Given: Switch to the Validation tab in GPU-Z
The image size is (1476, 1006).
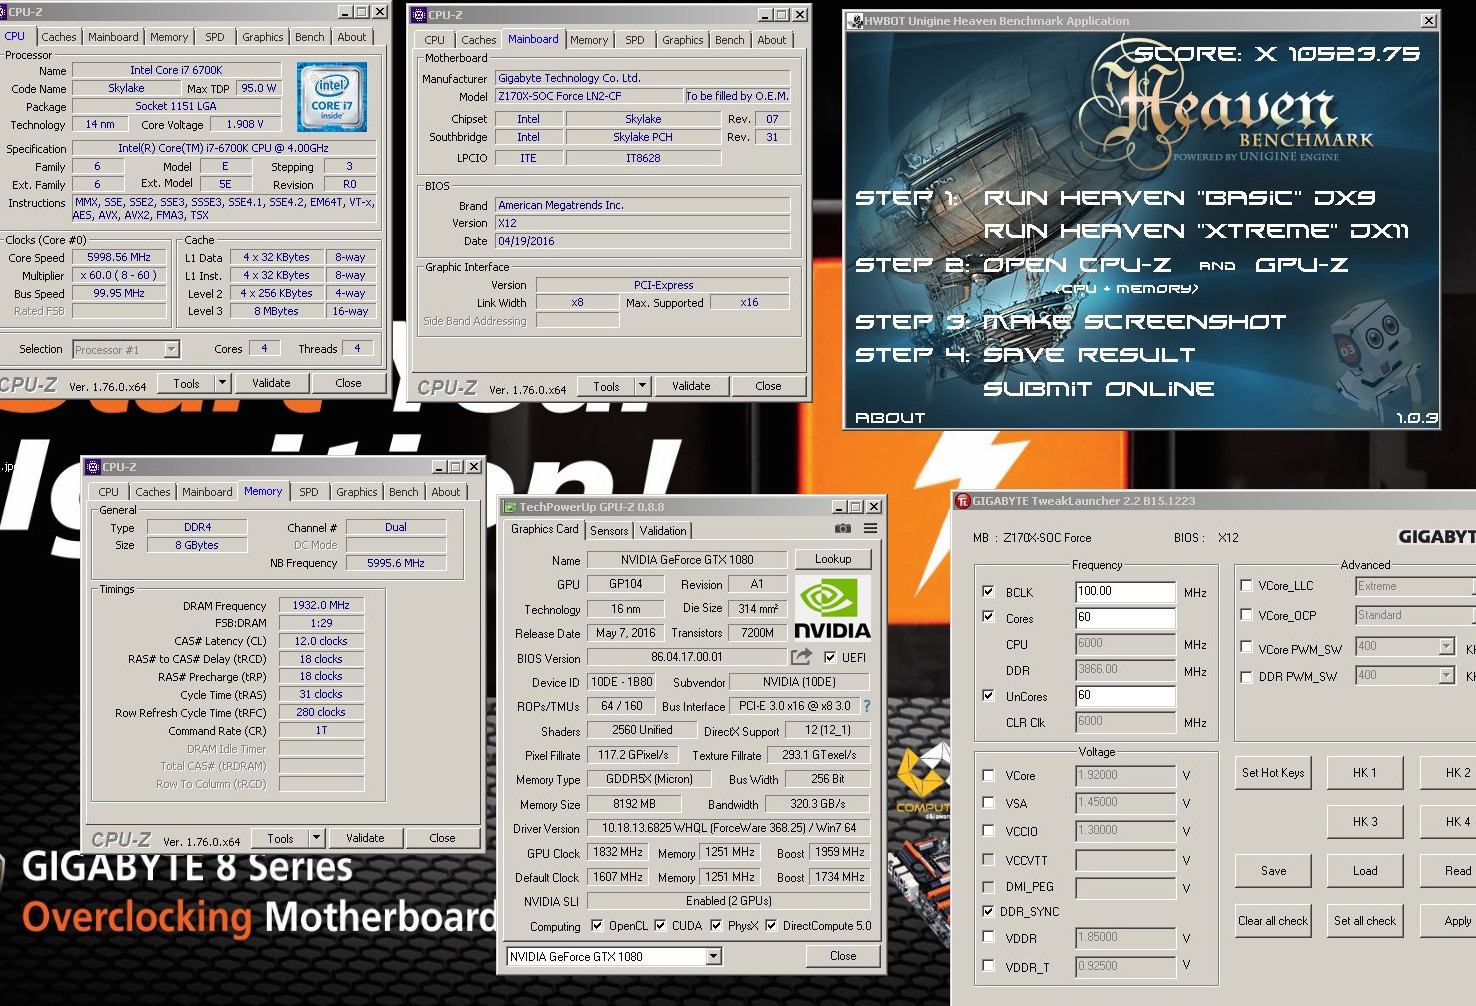Looking at the screenshot, I should point(663,531).
